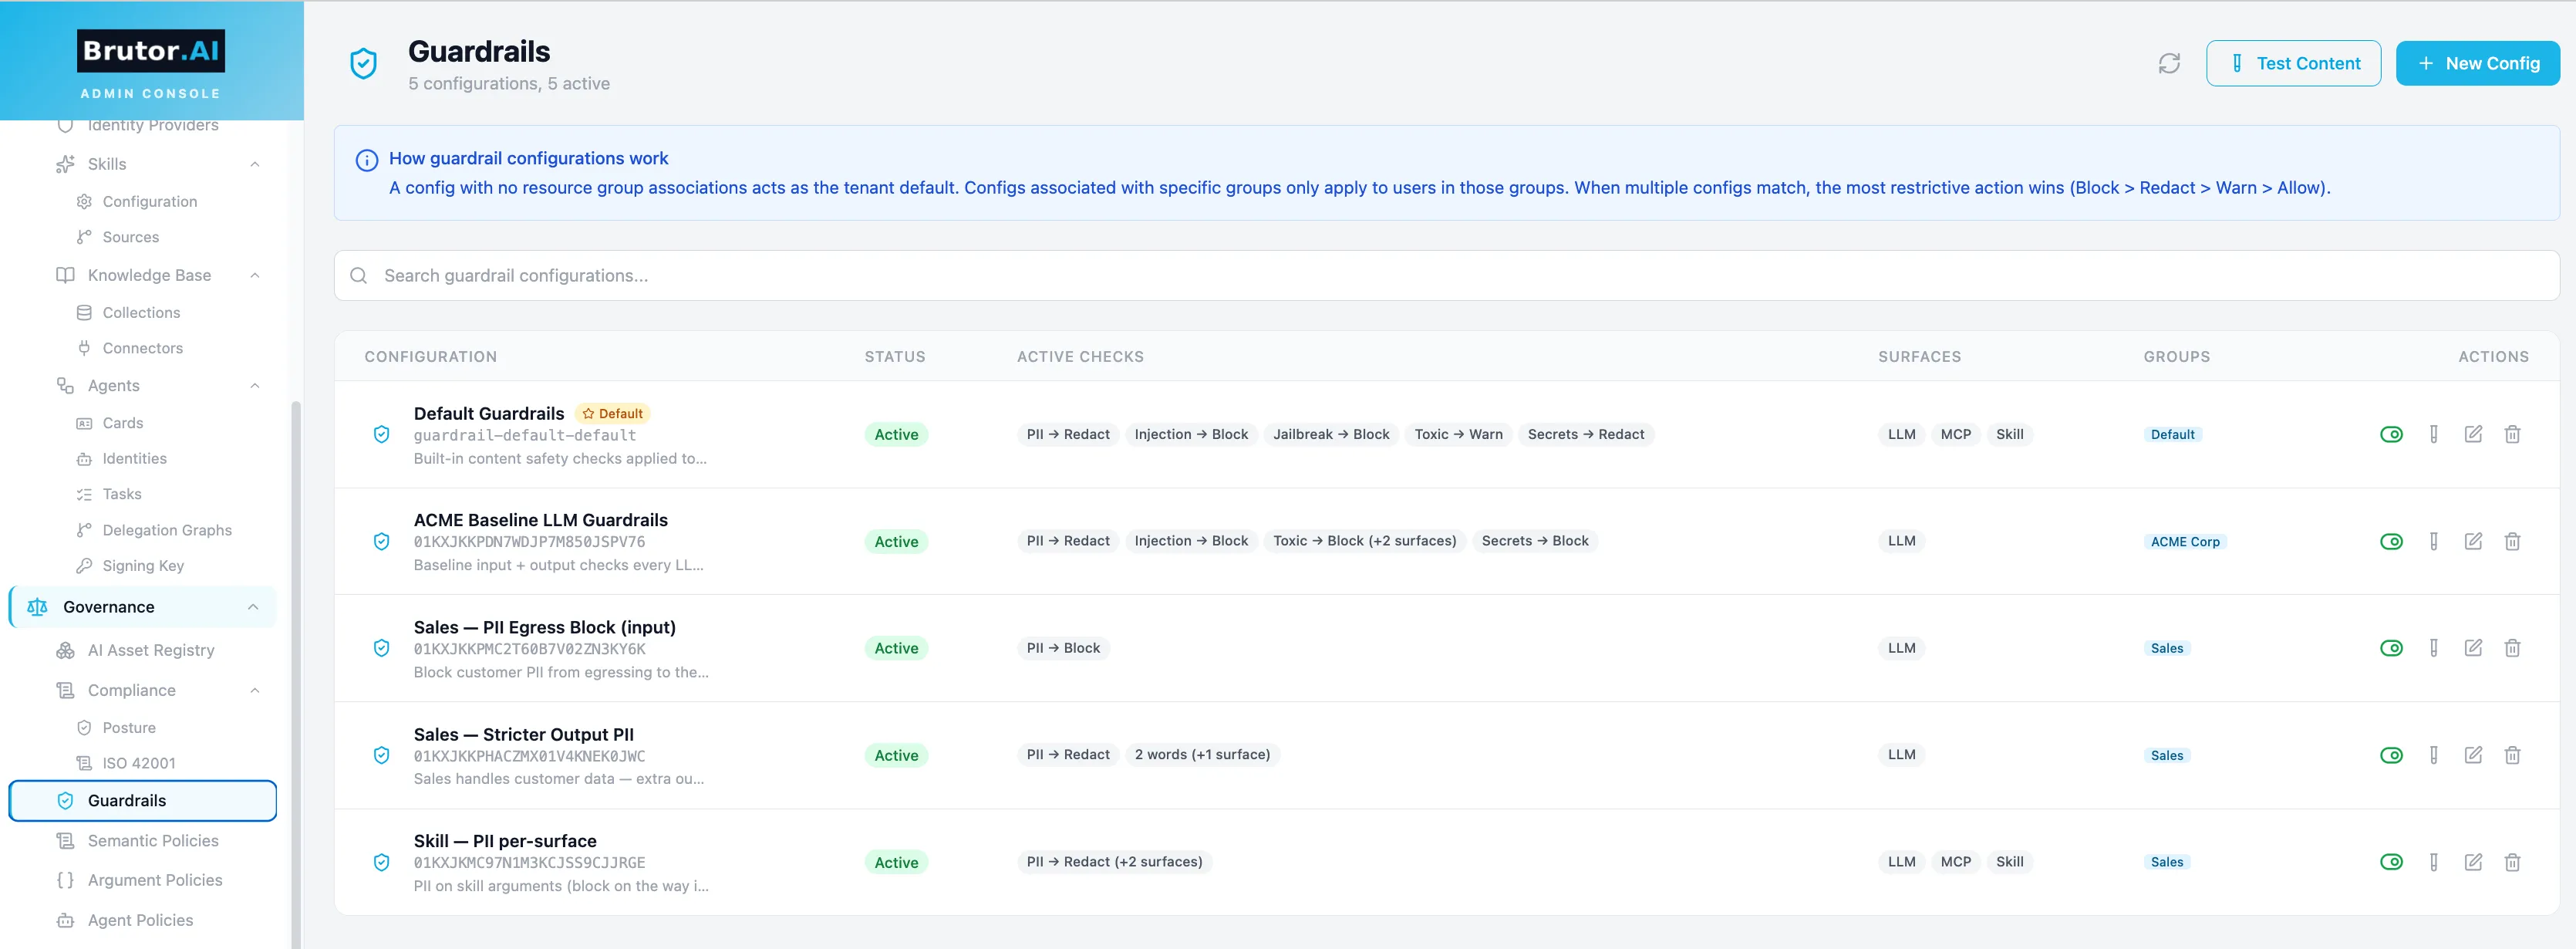
Task: Click the refresh icon near Test Content
Action: (x=2168, y=63)
